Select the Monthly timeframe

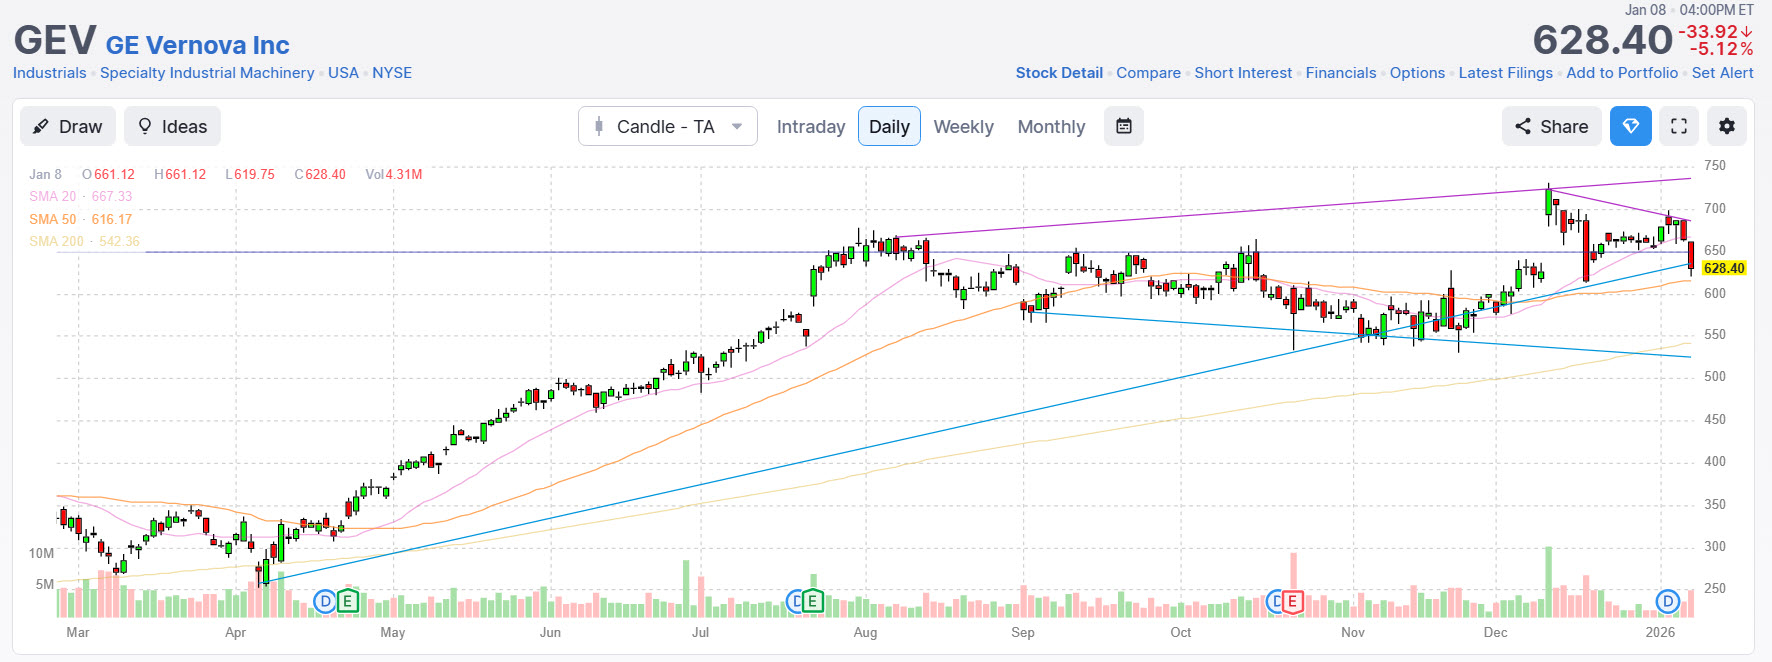[1051, 127]
